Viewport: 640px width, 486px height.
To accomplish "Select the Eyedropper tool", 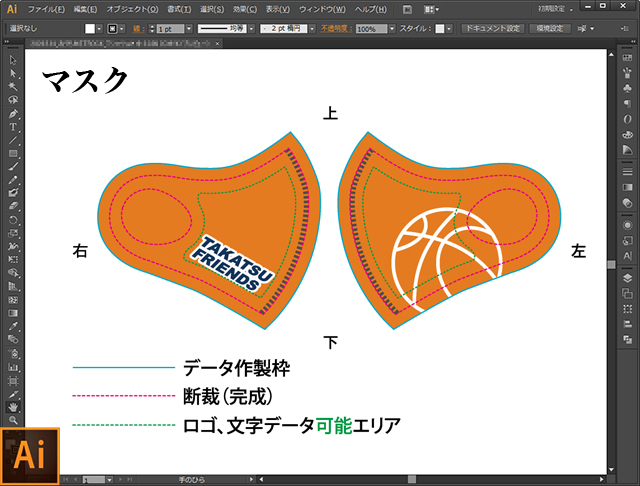I will 13,326.
